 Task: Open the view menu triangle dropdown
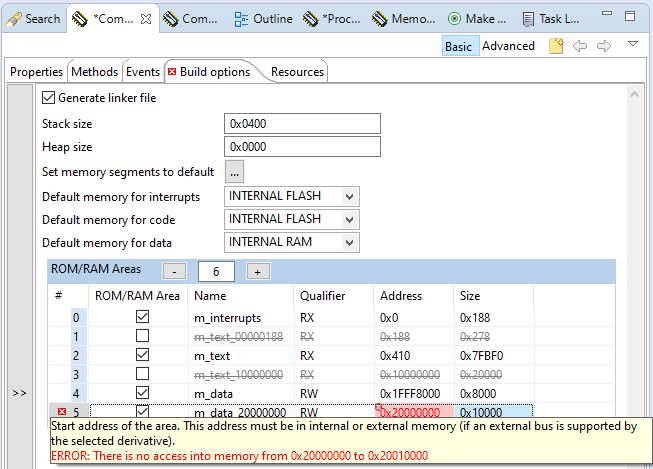click(633, 44)
